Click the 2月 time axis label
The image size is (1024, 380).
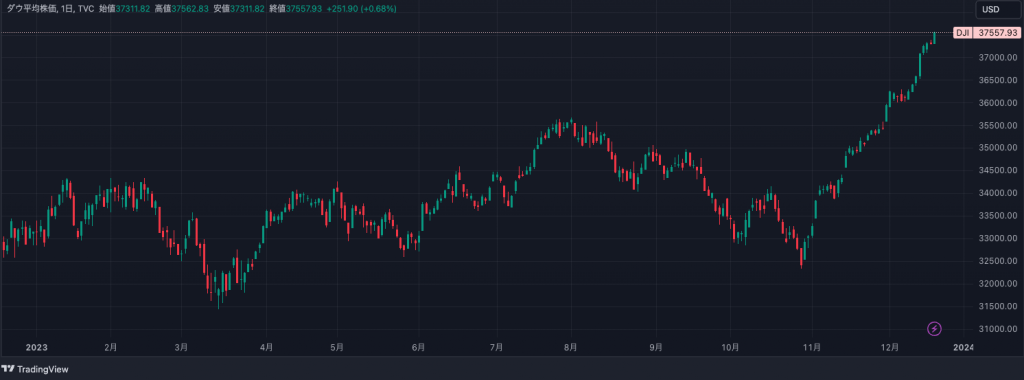pos(110,347)
